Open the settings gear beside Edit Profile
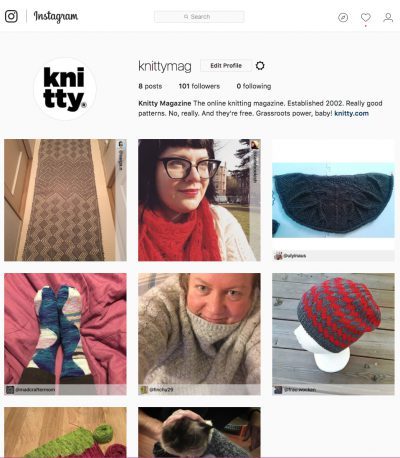This screenshot has width=400, height=458. (260, 66)
